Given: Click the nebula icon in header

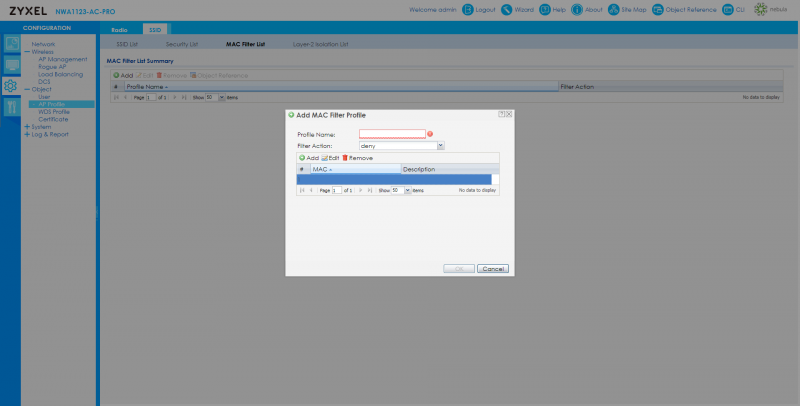Looking at the screenshot, I should click(x=760, y=10).
